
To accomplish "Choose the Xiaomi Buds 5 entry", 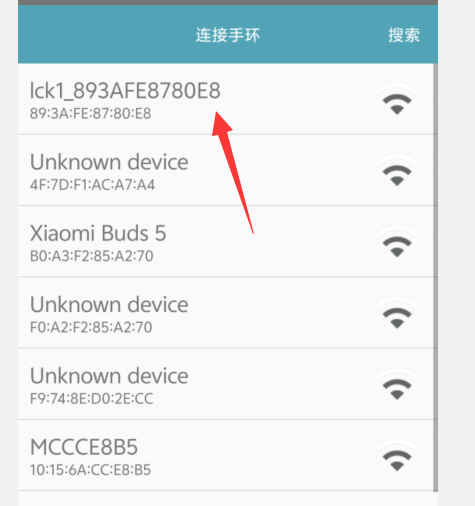I will tap(226, 241).
